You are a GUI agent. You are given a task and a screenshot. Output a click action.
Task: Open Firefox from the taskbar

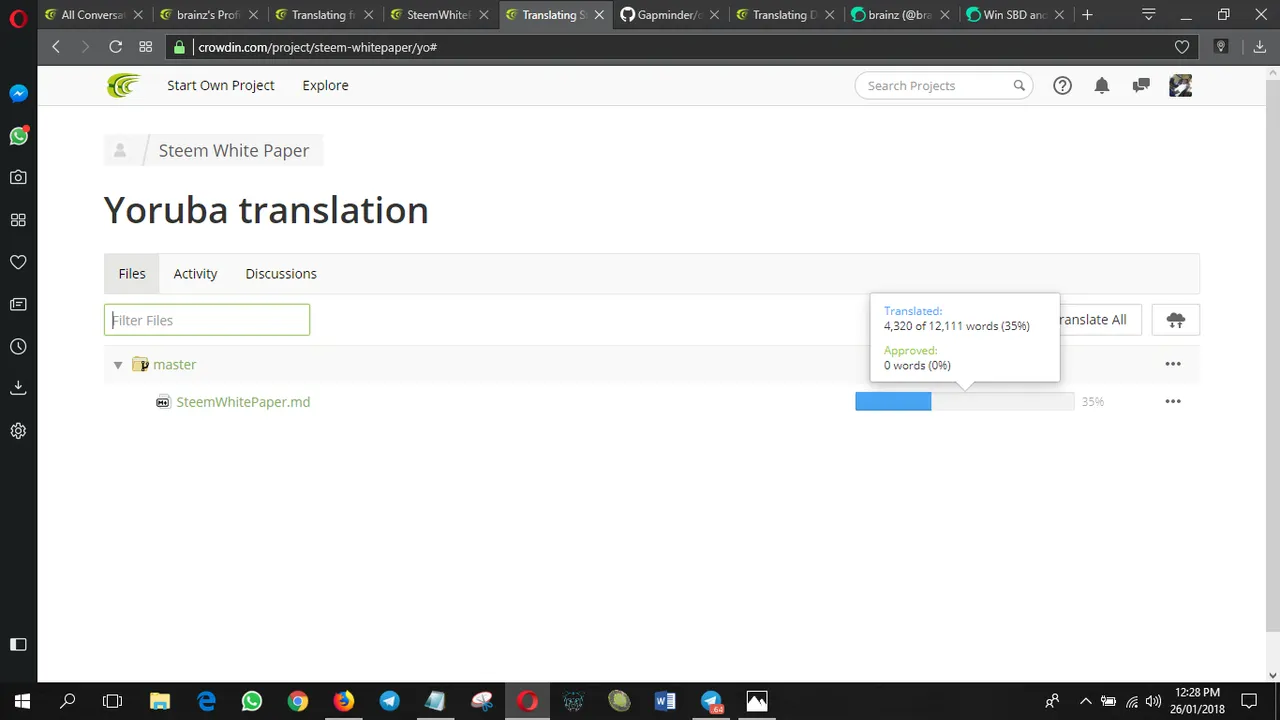pos(343,701)
